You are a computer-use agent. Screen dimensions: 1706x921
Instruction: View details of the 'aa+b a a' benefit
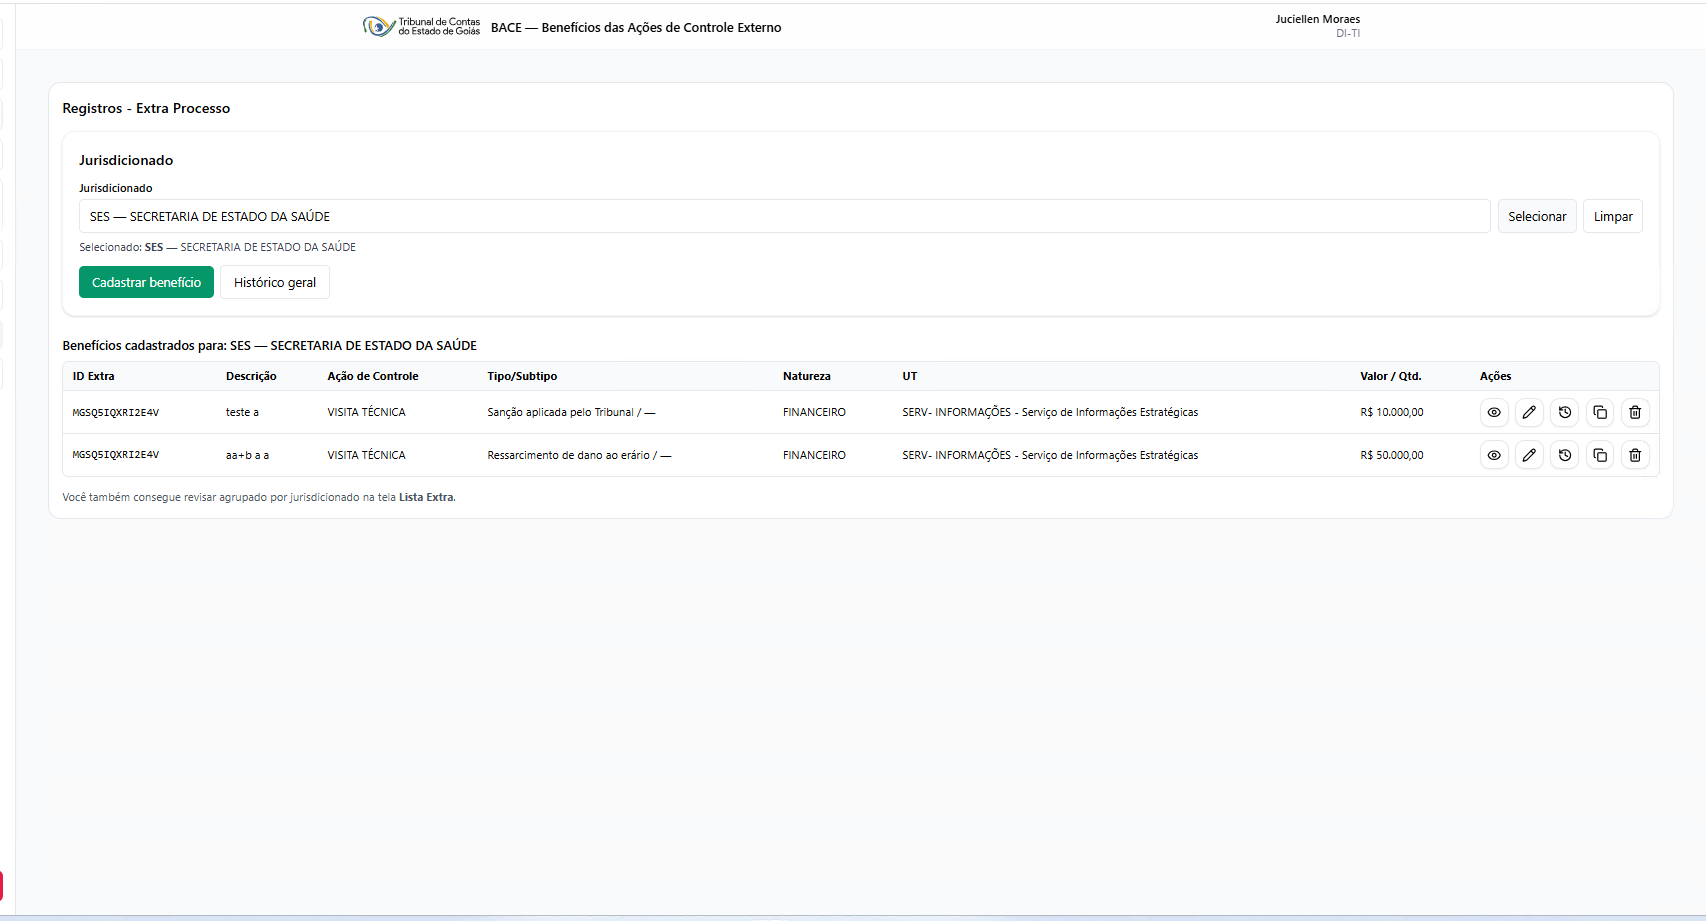[1494, 455]
